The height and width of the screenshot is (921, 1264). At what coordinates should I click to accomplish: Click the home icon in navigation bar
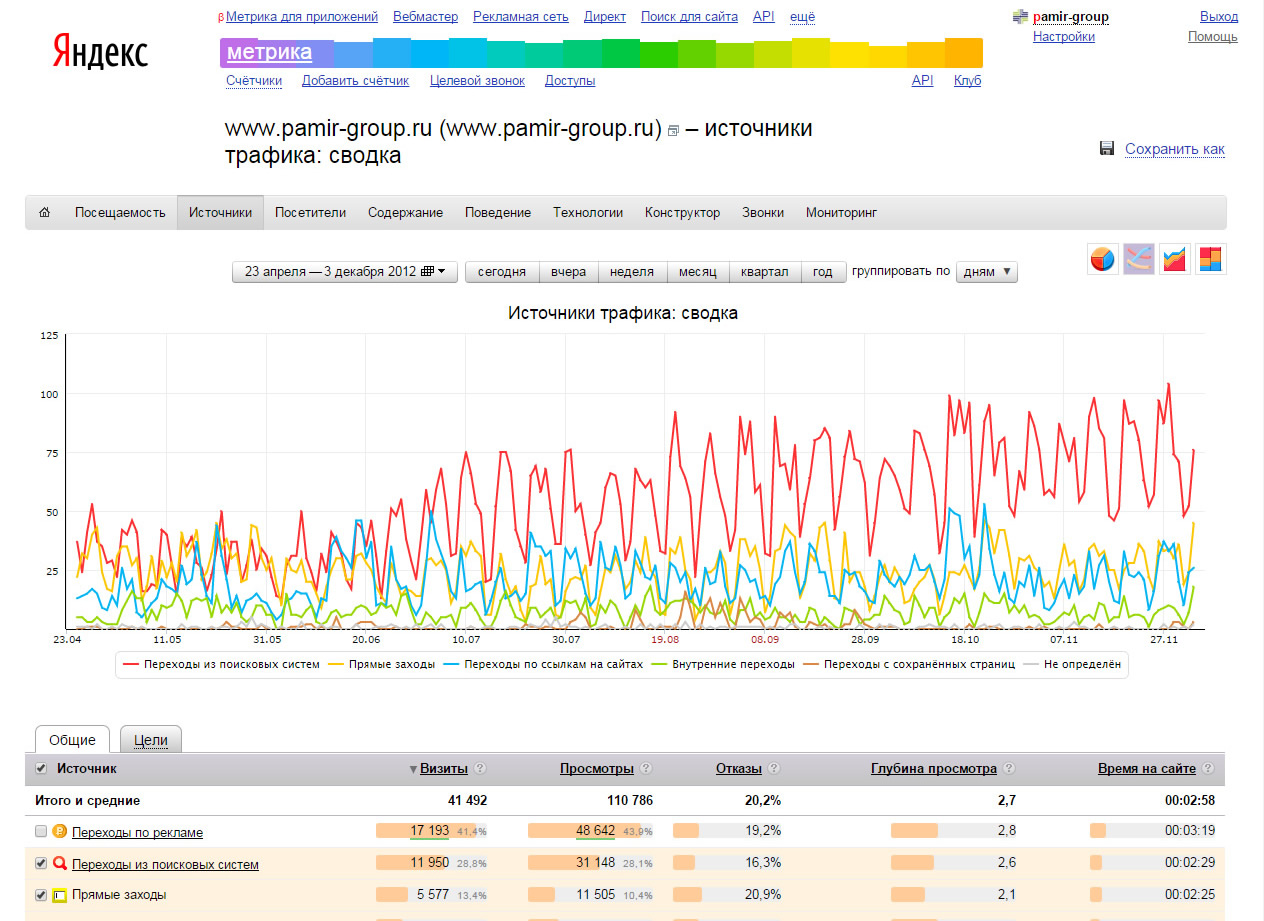(x=44, y=212)
